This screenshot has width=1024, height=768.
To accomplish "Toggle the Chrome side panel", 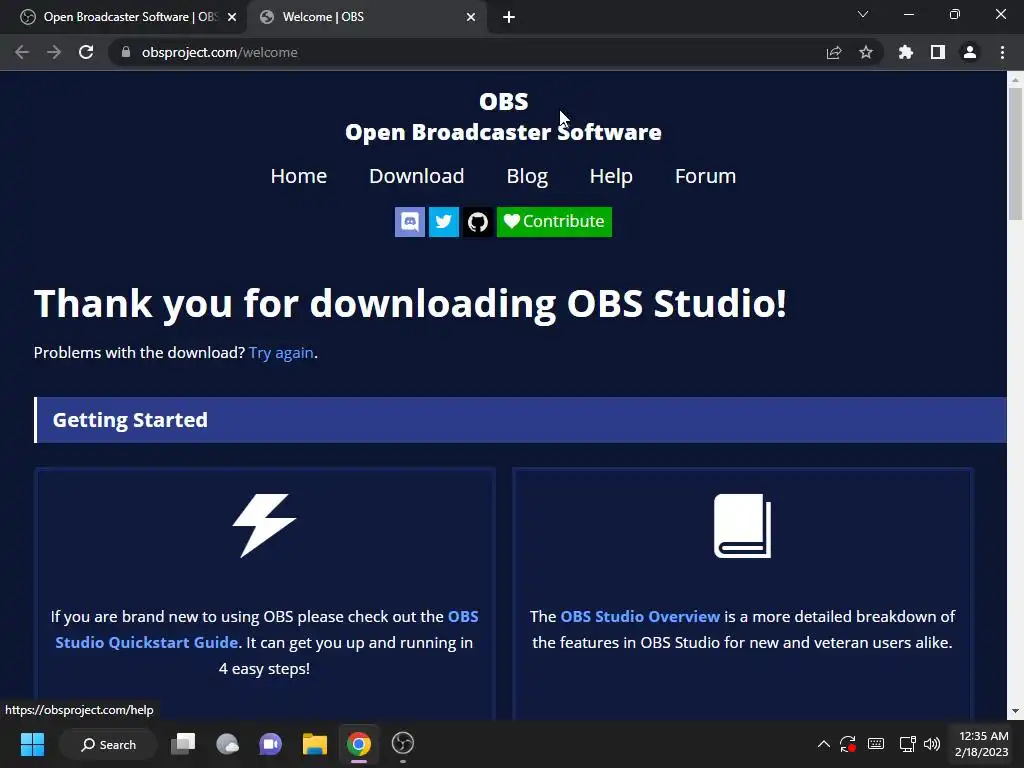I will pos(938,52).
